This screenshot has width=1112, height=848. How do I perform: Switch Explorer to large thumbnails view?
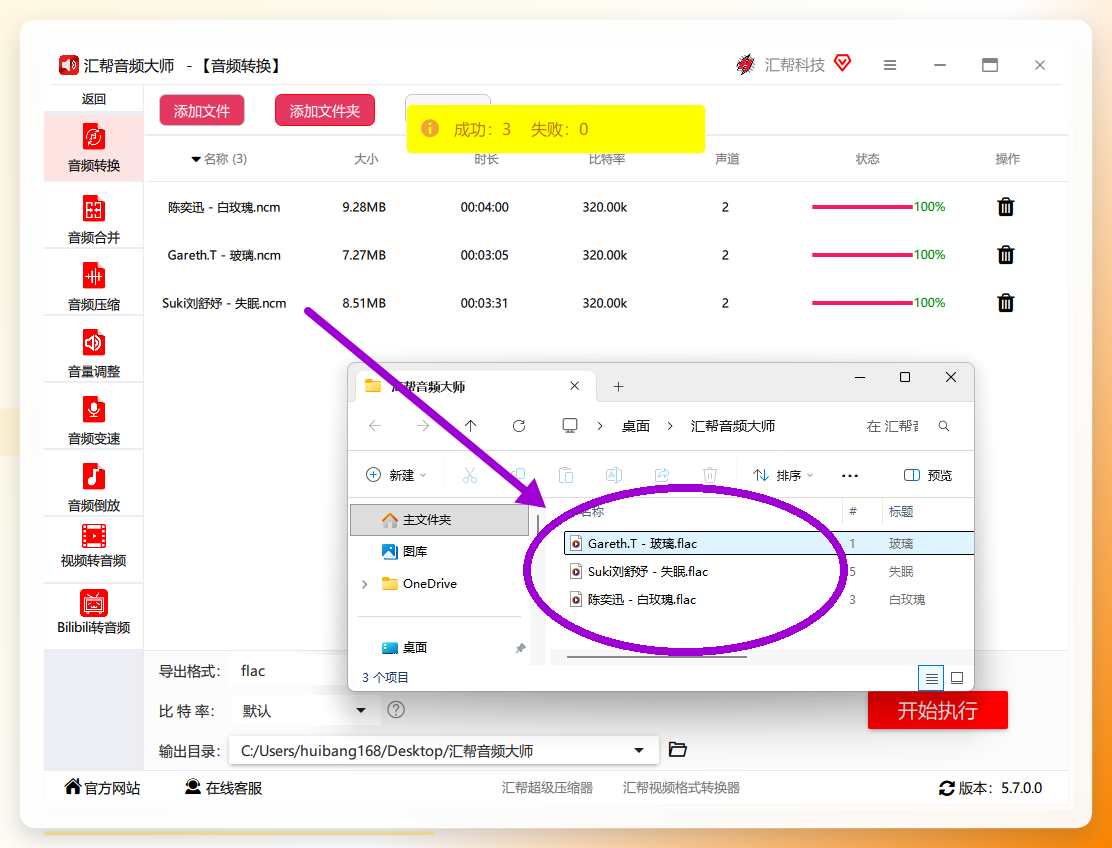(957, 678)
